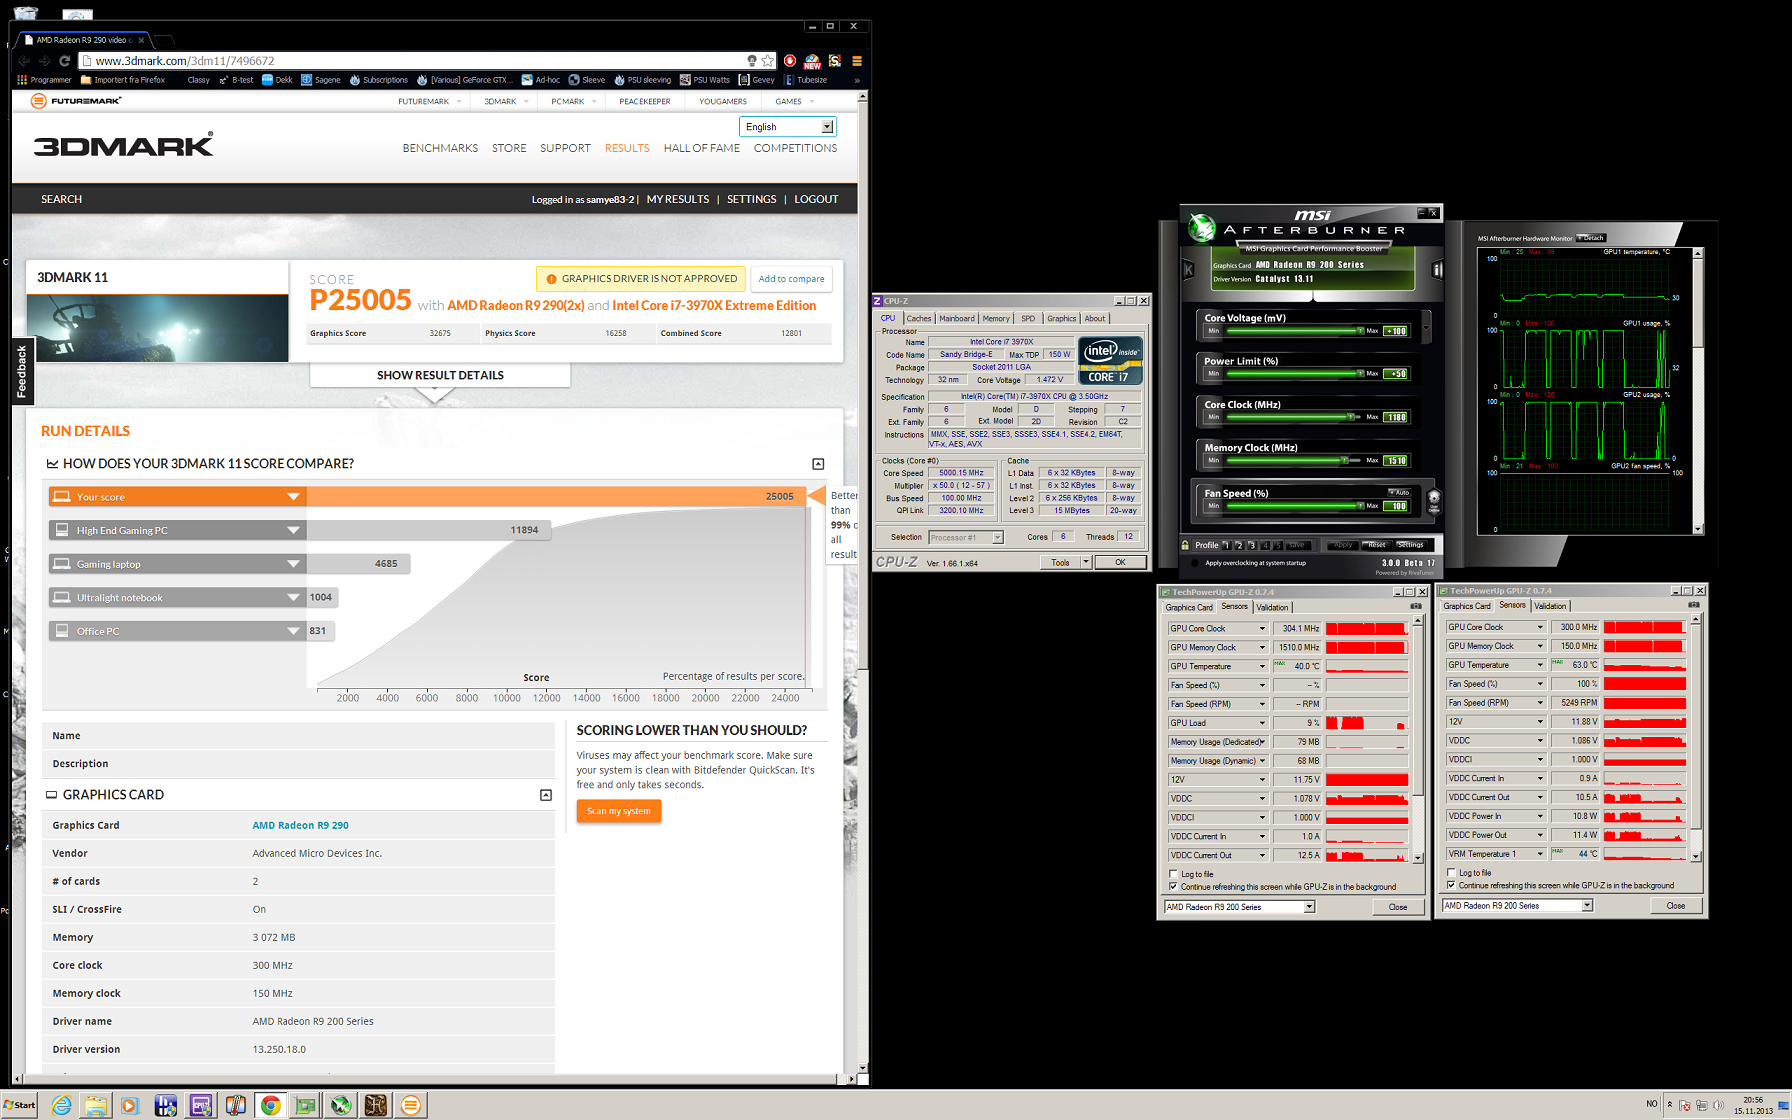Open the Chrome menu button
Image resolution: width=1792 pixels, height=1120 pixels.
click(x=856, y=61)
